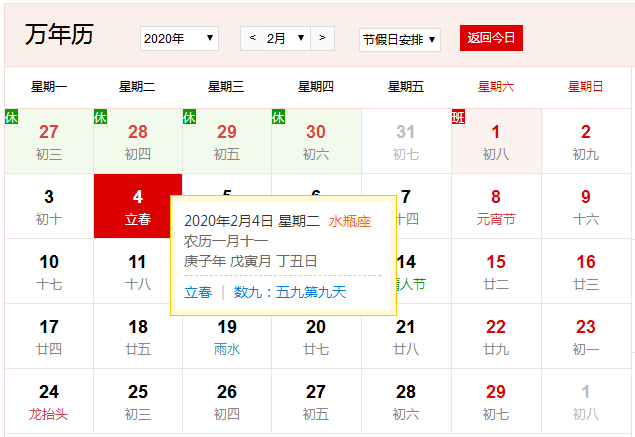The height and width of the screenshot is (437, 635).
Task: Select highlighted February 4 立春 cell
Action: click(x=138, y=206)
